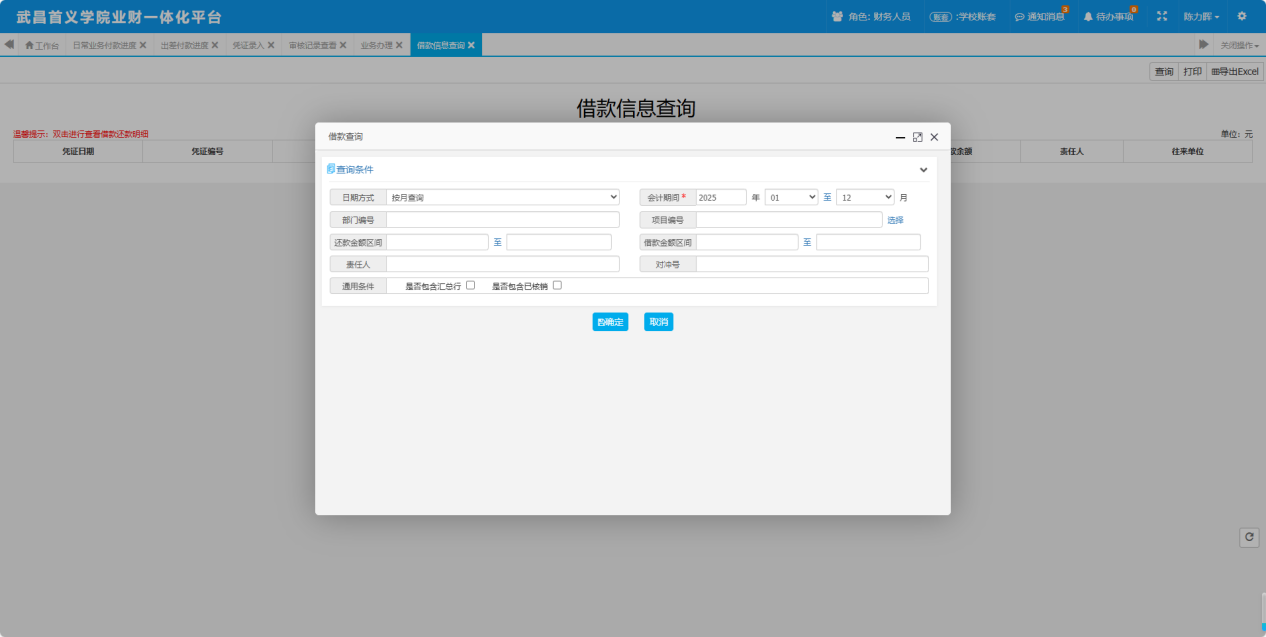Switch to the 业务办理 tab
Screen dimensions: 1266x637
[377, 46]
